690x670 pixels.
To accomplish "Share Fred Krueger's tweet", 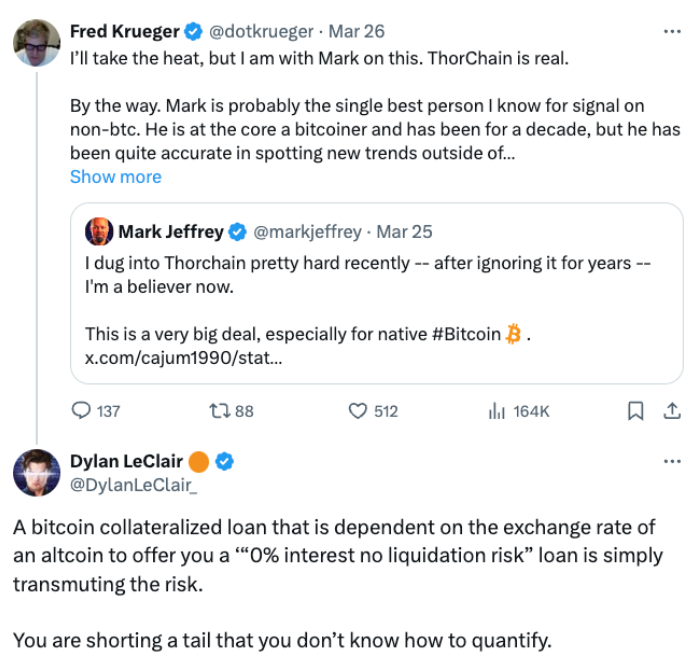I will click(x=672, y=411).
